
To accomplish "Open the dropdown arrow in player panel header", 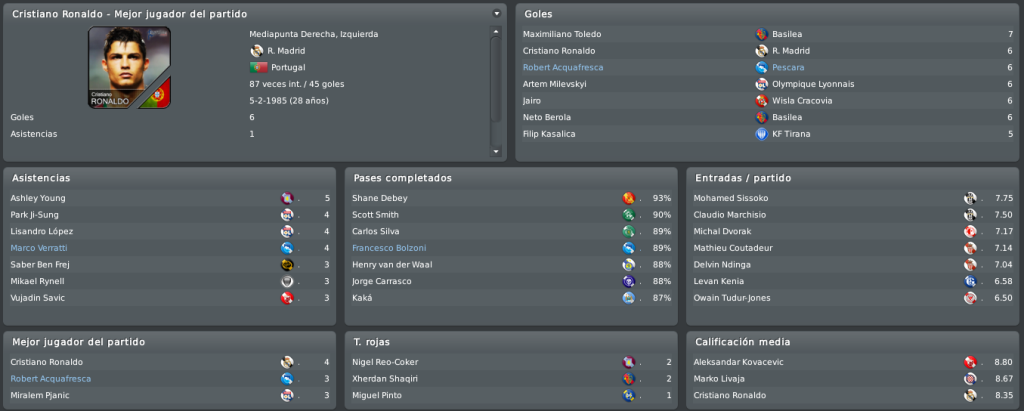I will pyautogui.click(x=496, y=13).
